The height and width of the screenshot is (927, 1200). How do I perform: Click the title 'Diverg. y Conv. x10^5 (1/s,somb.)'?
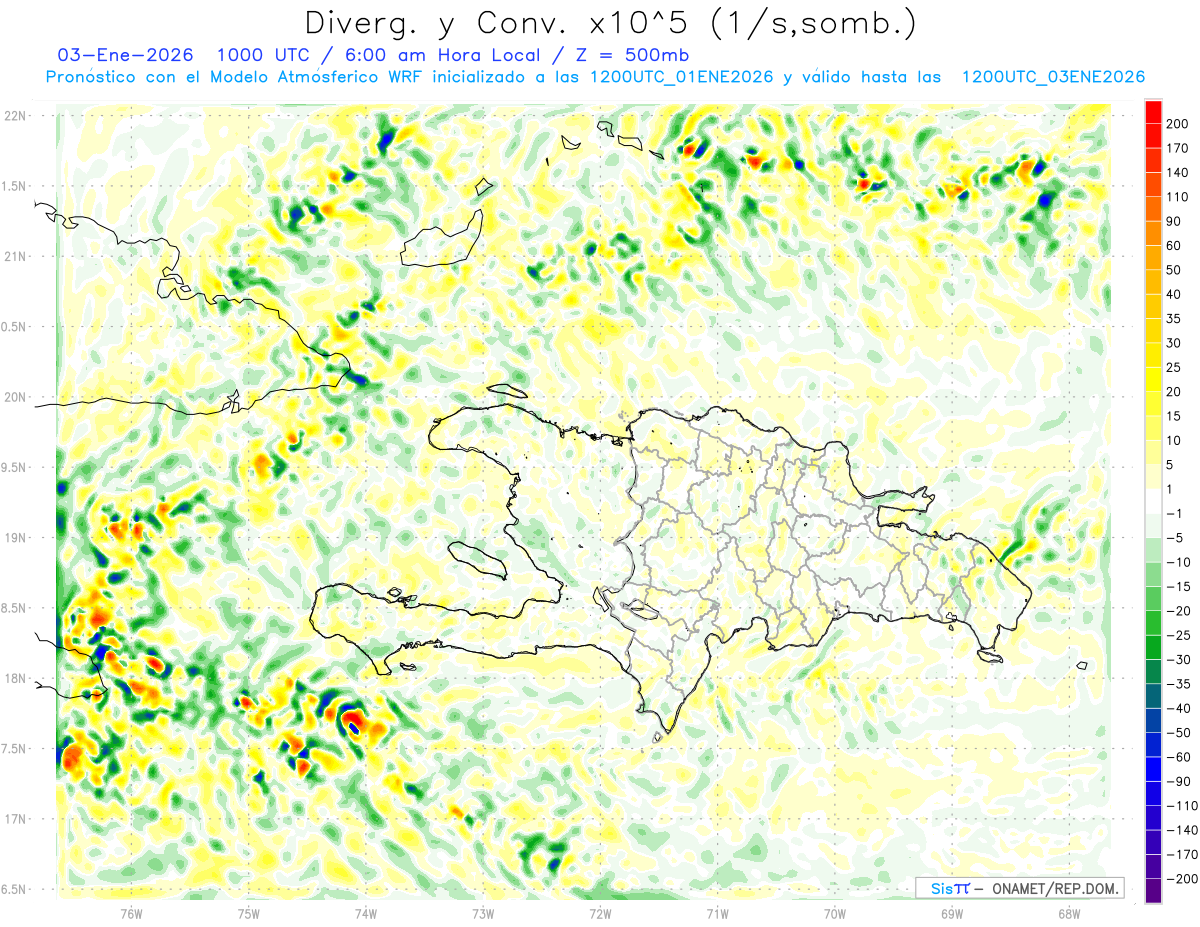point(610,23)
